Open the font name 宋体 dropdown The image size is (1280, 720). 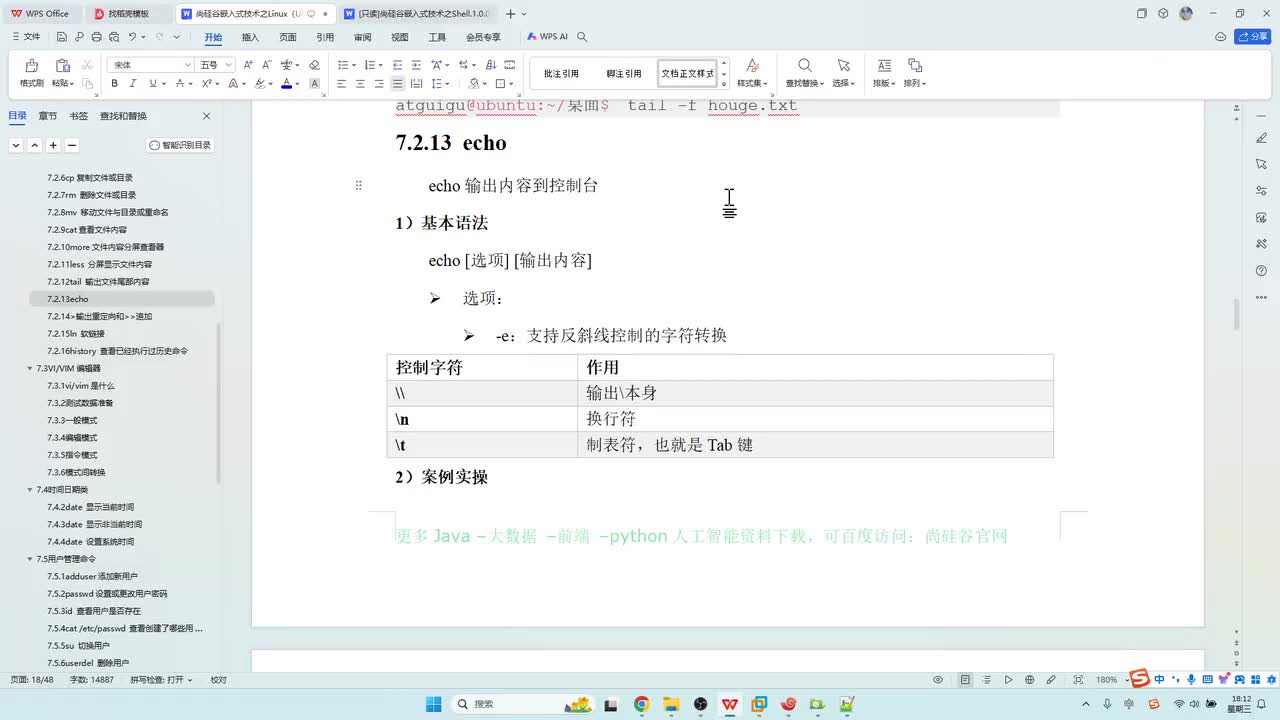click(x=187, y=64)
